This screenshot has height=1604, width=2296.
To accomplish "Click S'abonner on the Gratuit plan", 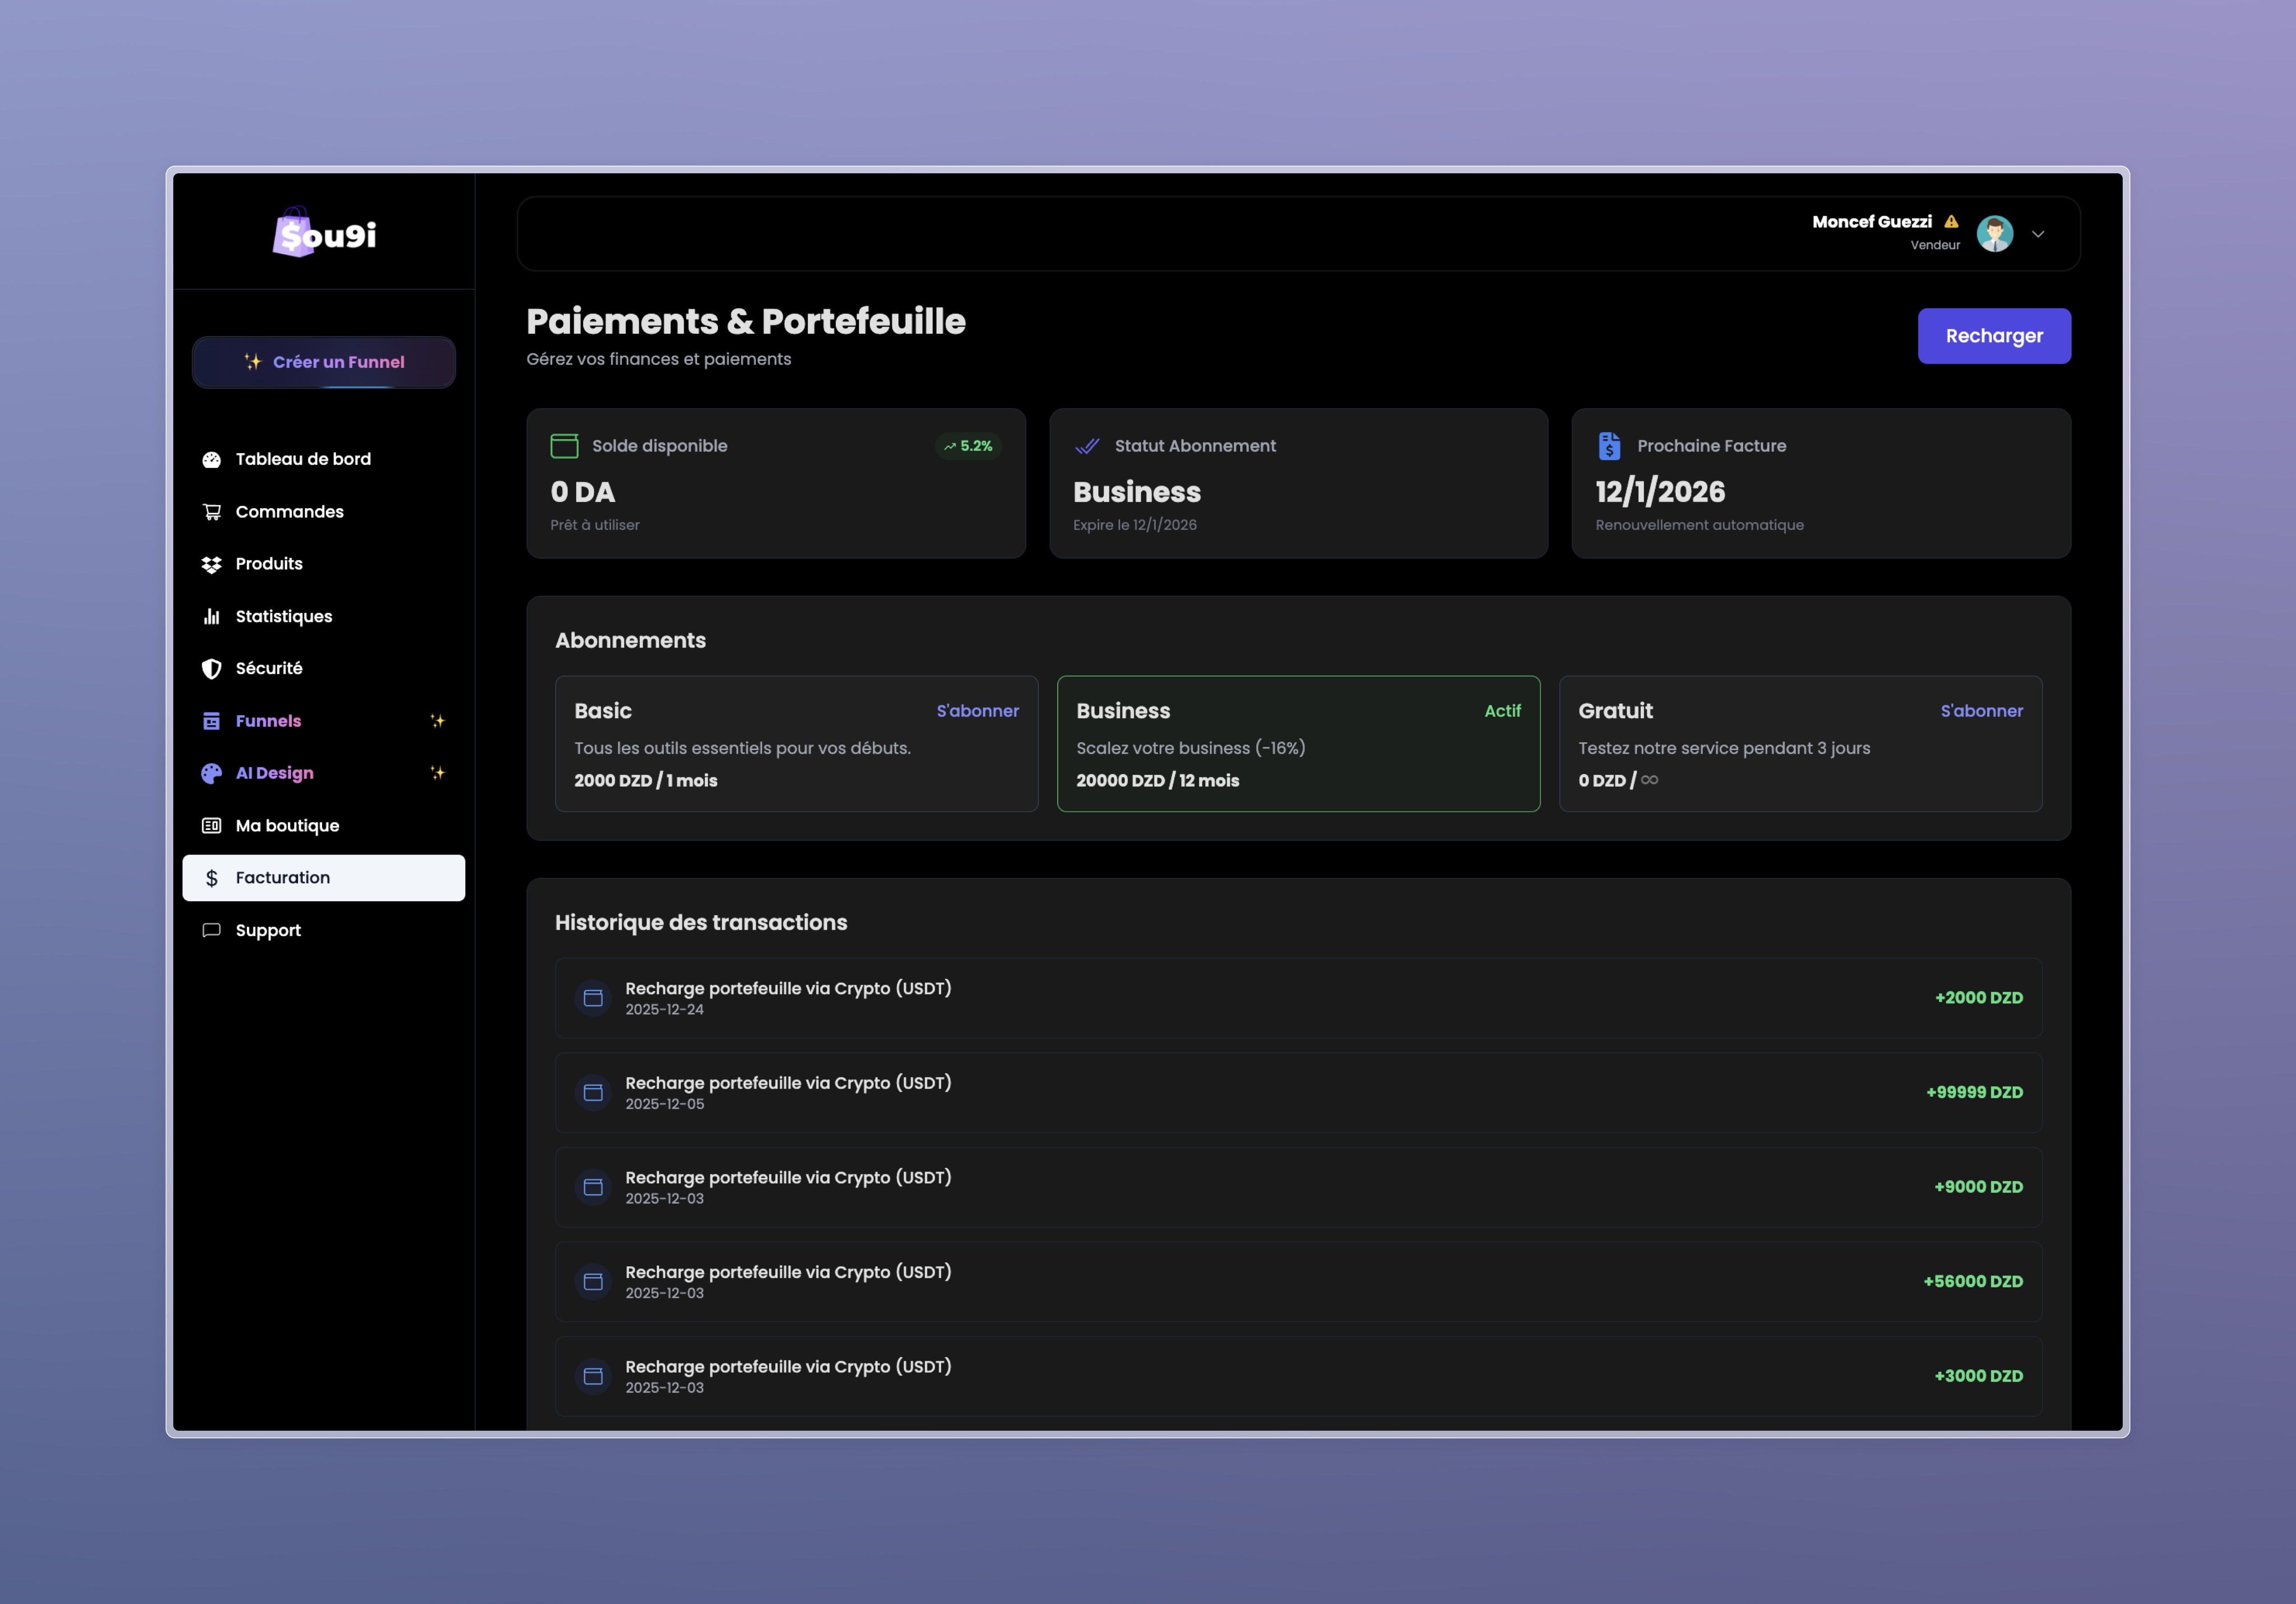I will 1981,711.
